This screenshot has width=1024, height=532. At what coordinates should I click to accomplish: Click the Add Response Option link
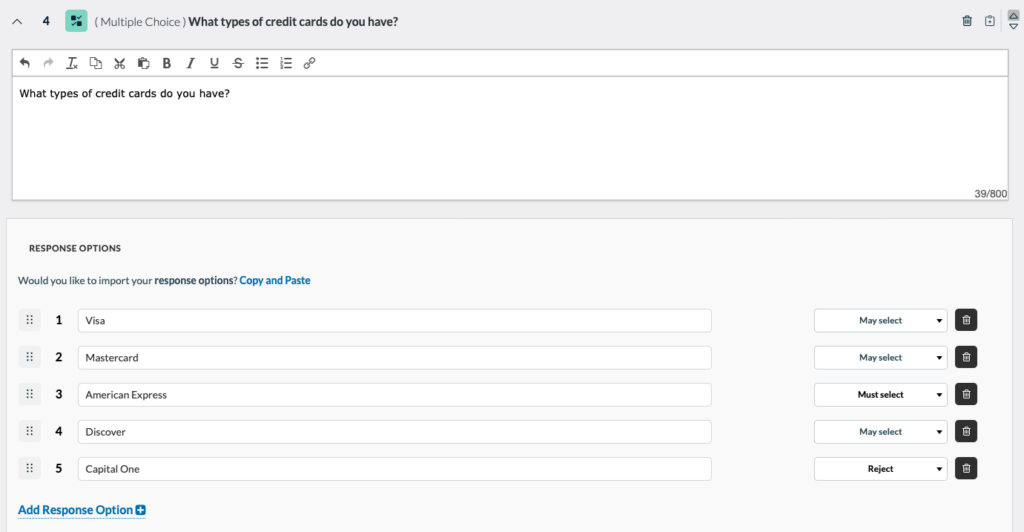(x=82, y=510)
